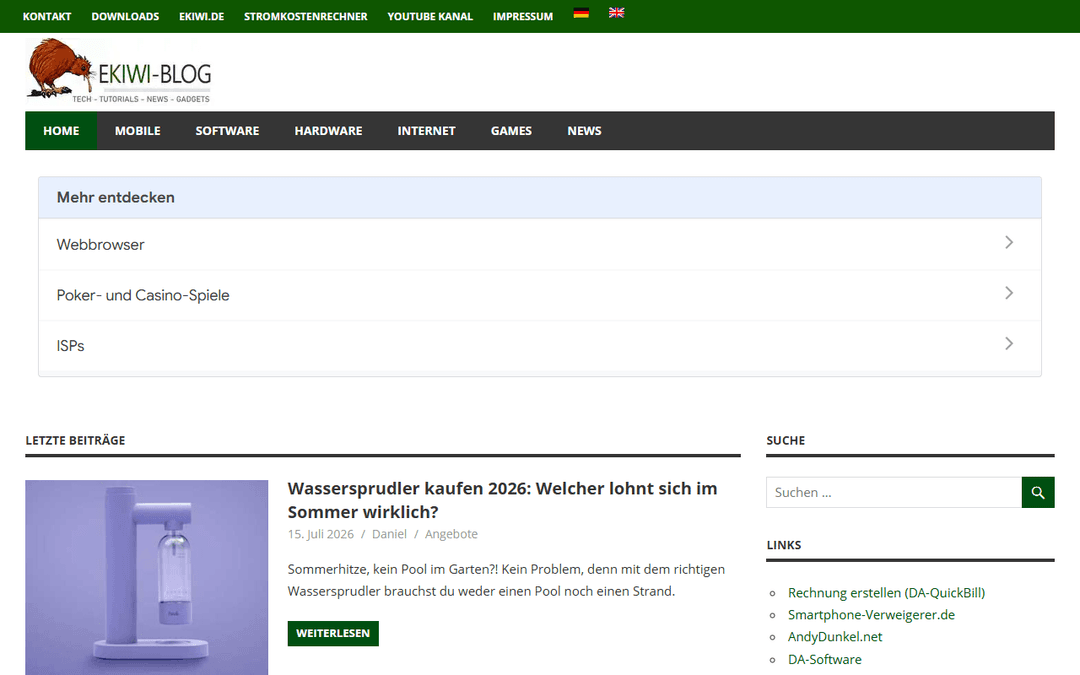Switch language via the German flag icon
Image resolution: width=1080 pixels, height=675 pixels.
[581, 13]
